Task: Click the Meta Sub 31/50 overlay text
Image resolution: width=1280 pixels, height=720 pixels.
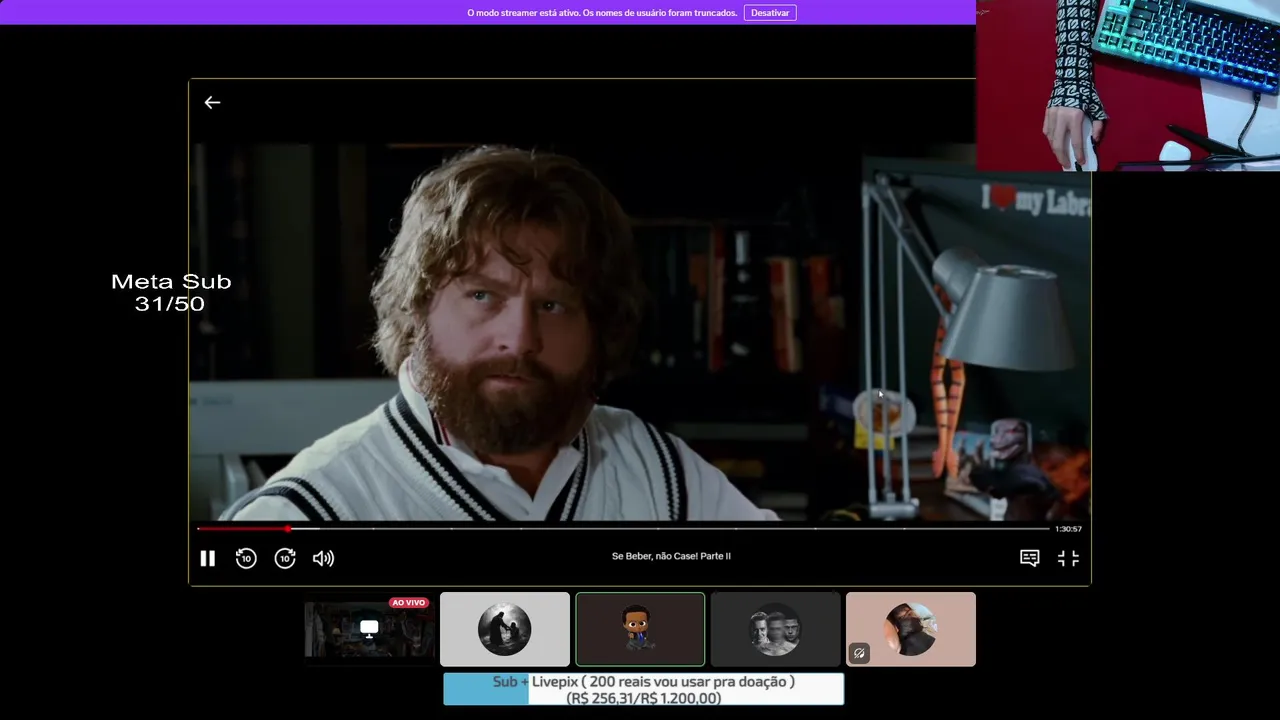Action: [x=171, y=292]
